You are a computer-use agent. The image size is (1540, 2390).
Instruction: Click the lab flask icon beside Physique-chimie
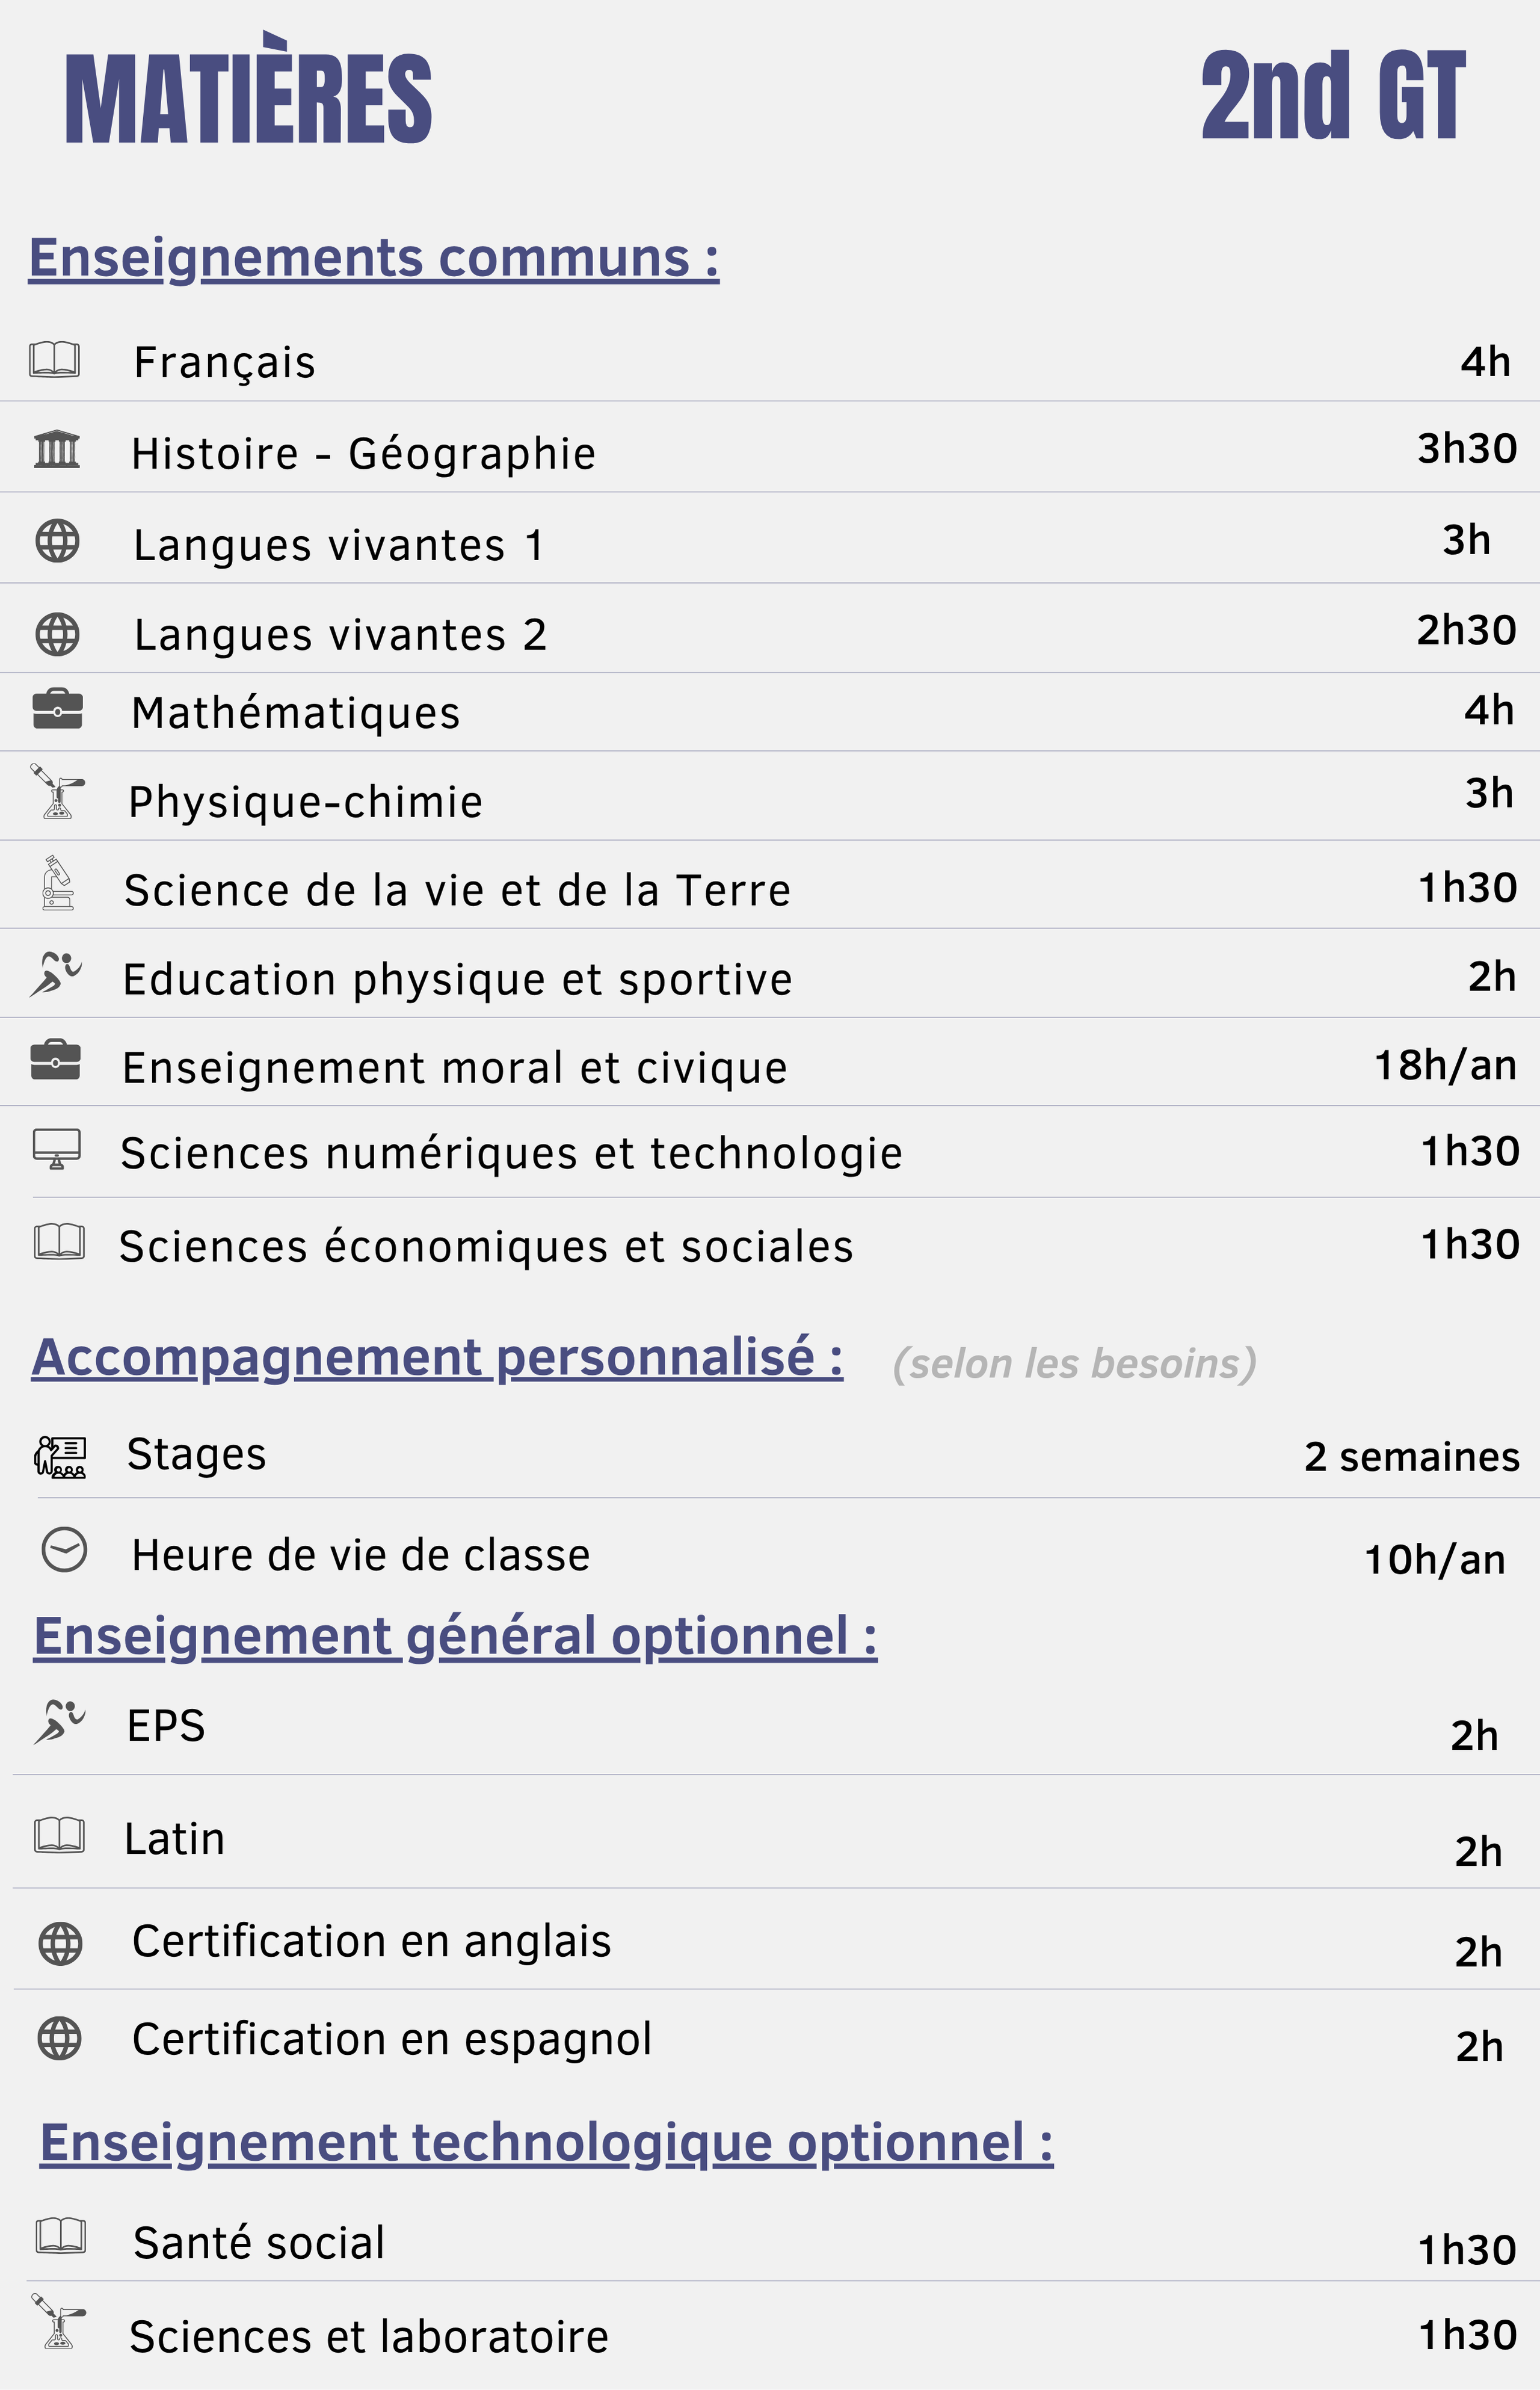point(57,792)
